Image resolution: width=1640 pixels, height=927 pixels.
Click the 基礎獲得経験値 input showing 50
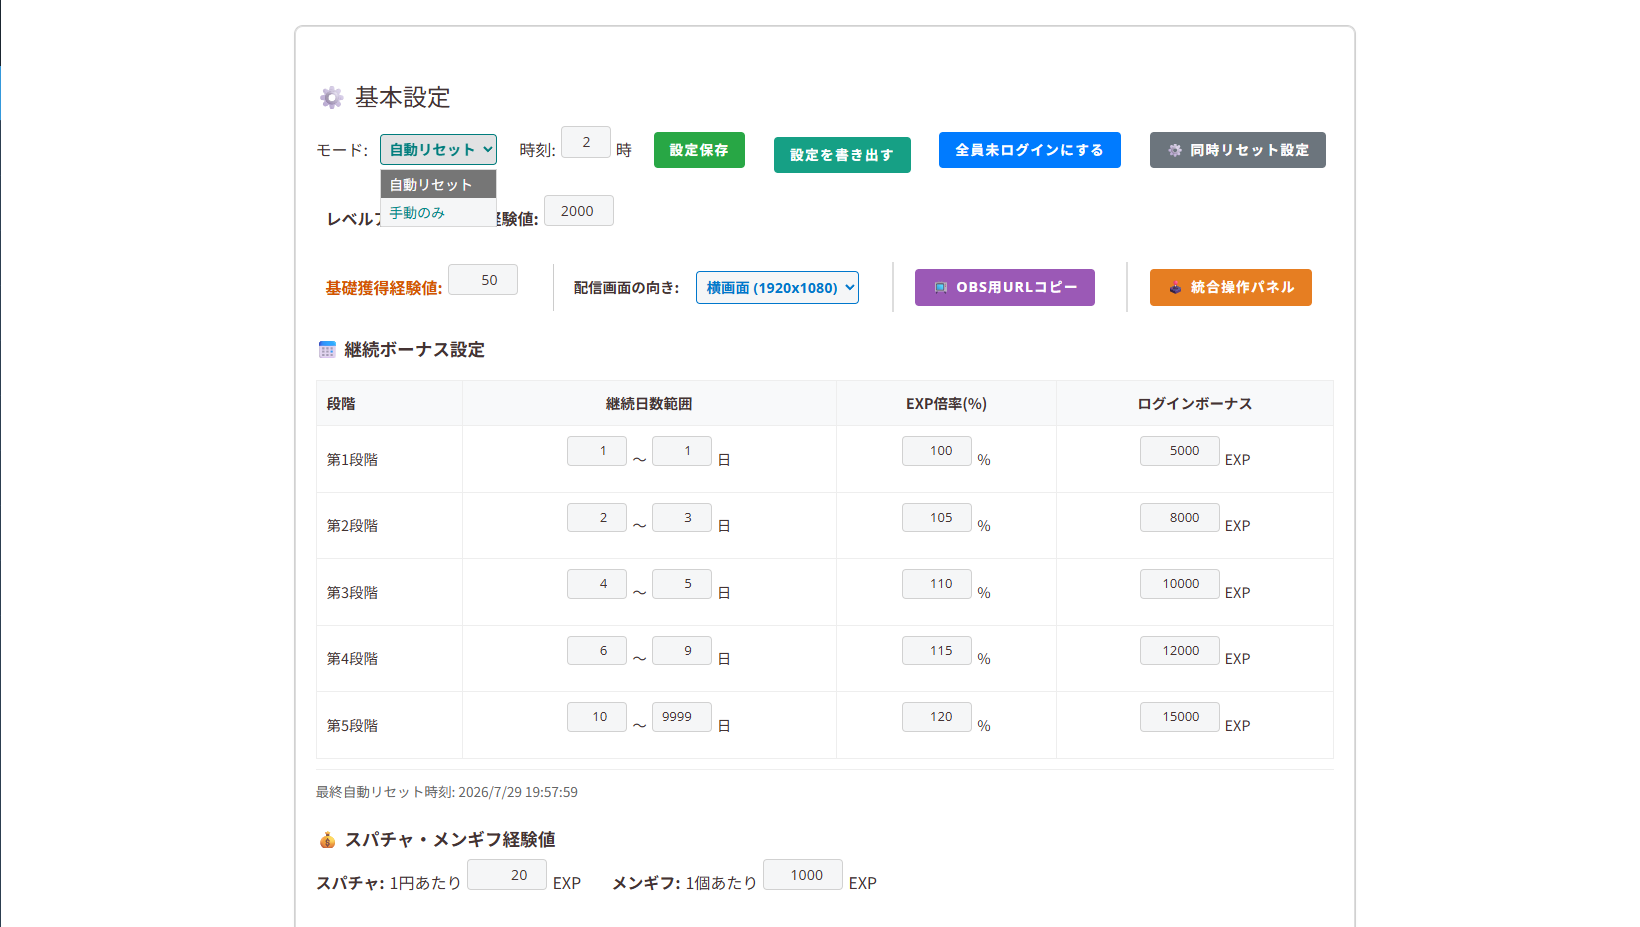[x=483, y=279]
